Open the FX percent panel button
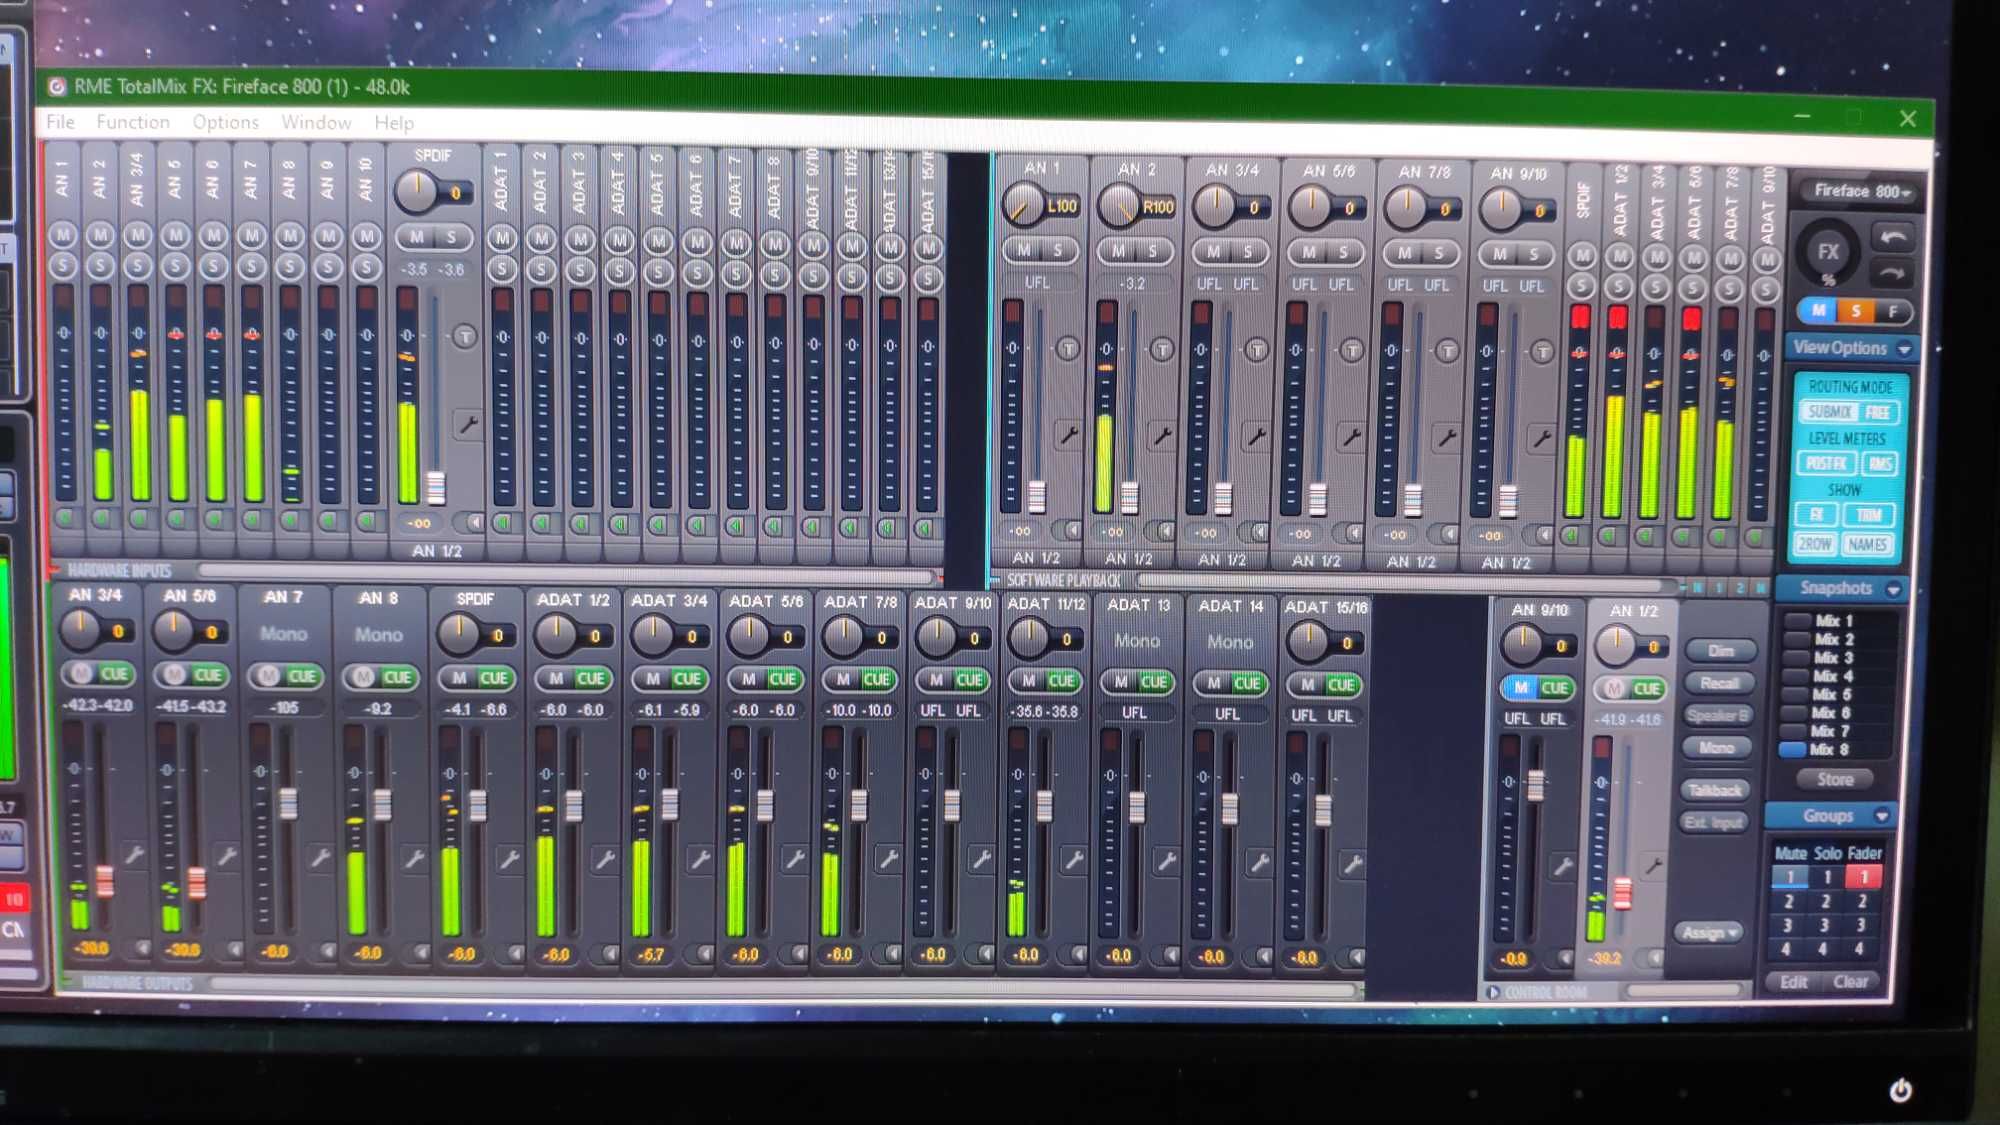 point(1828,254)
